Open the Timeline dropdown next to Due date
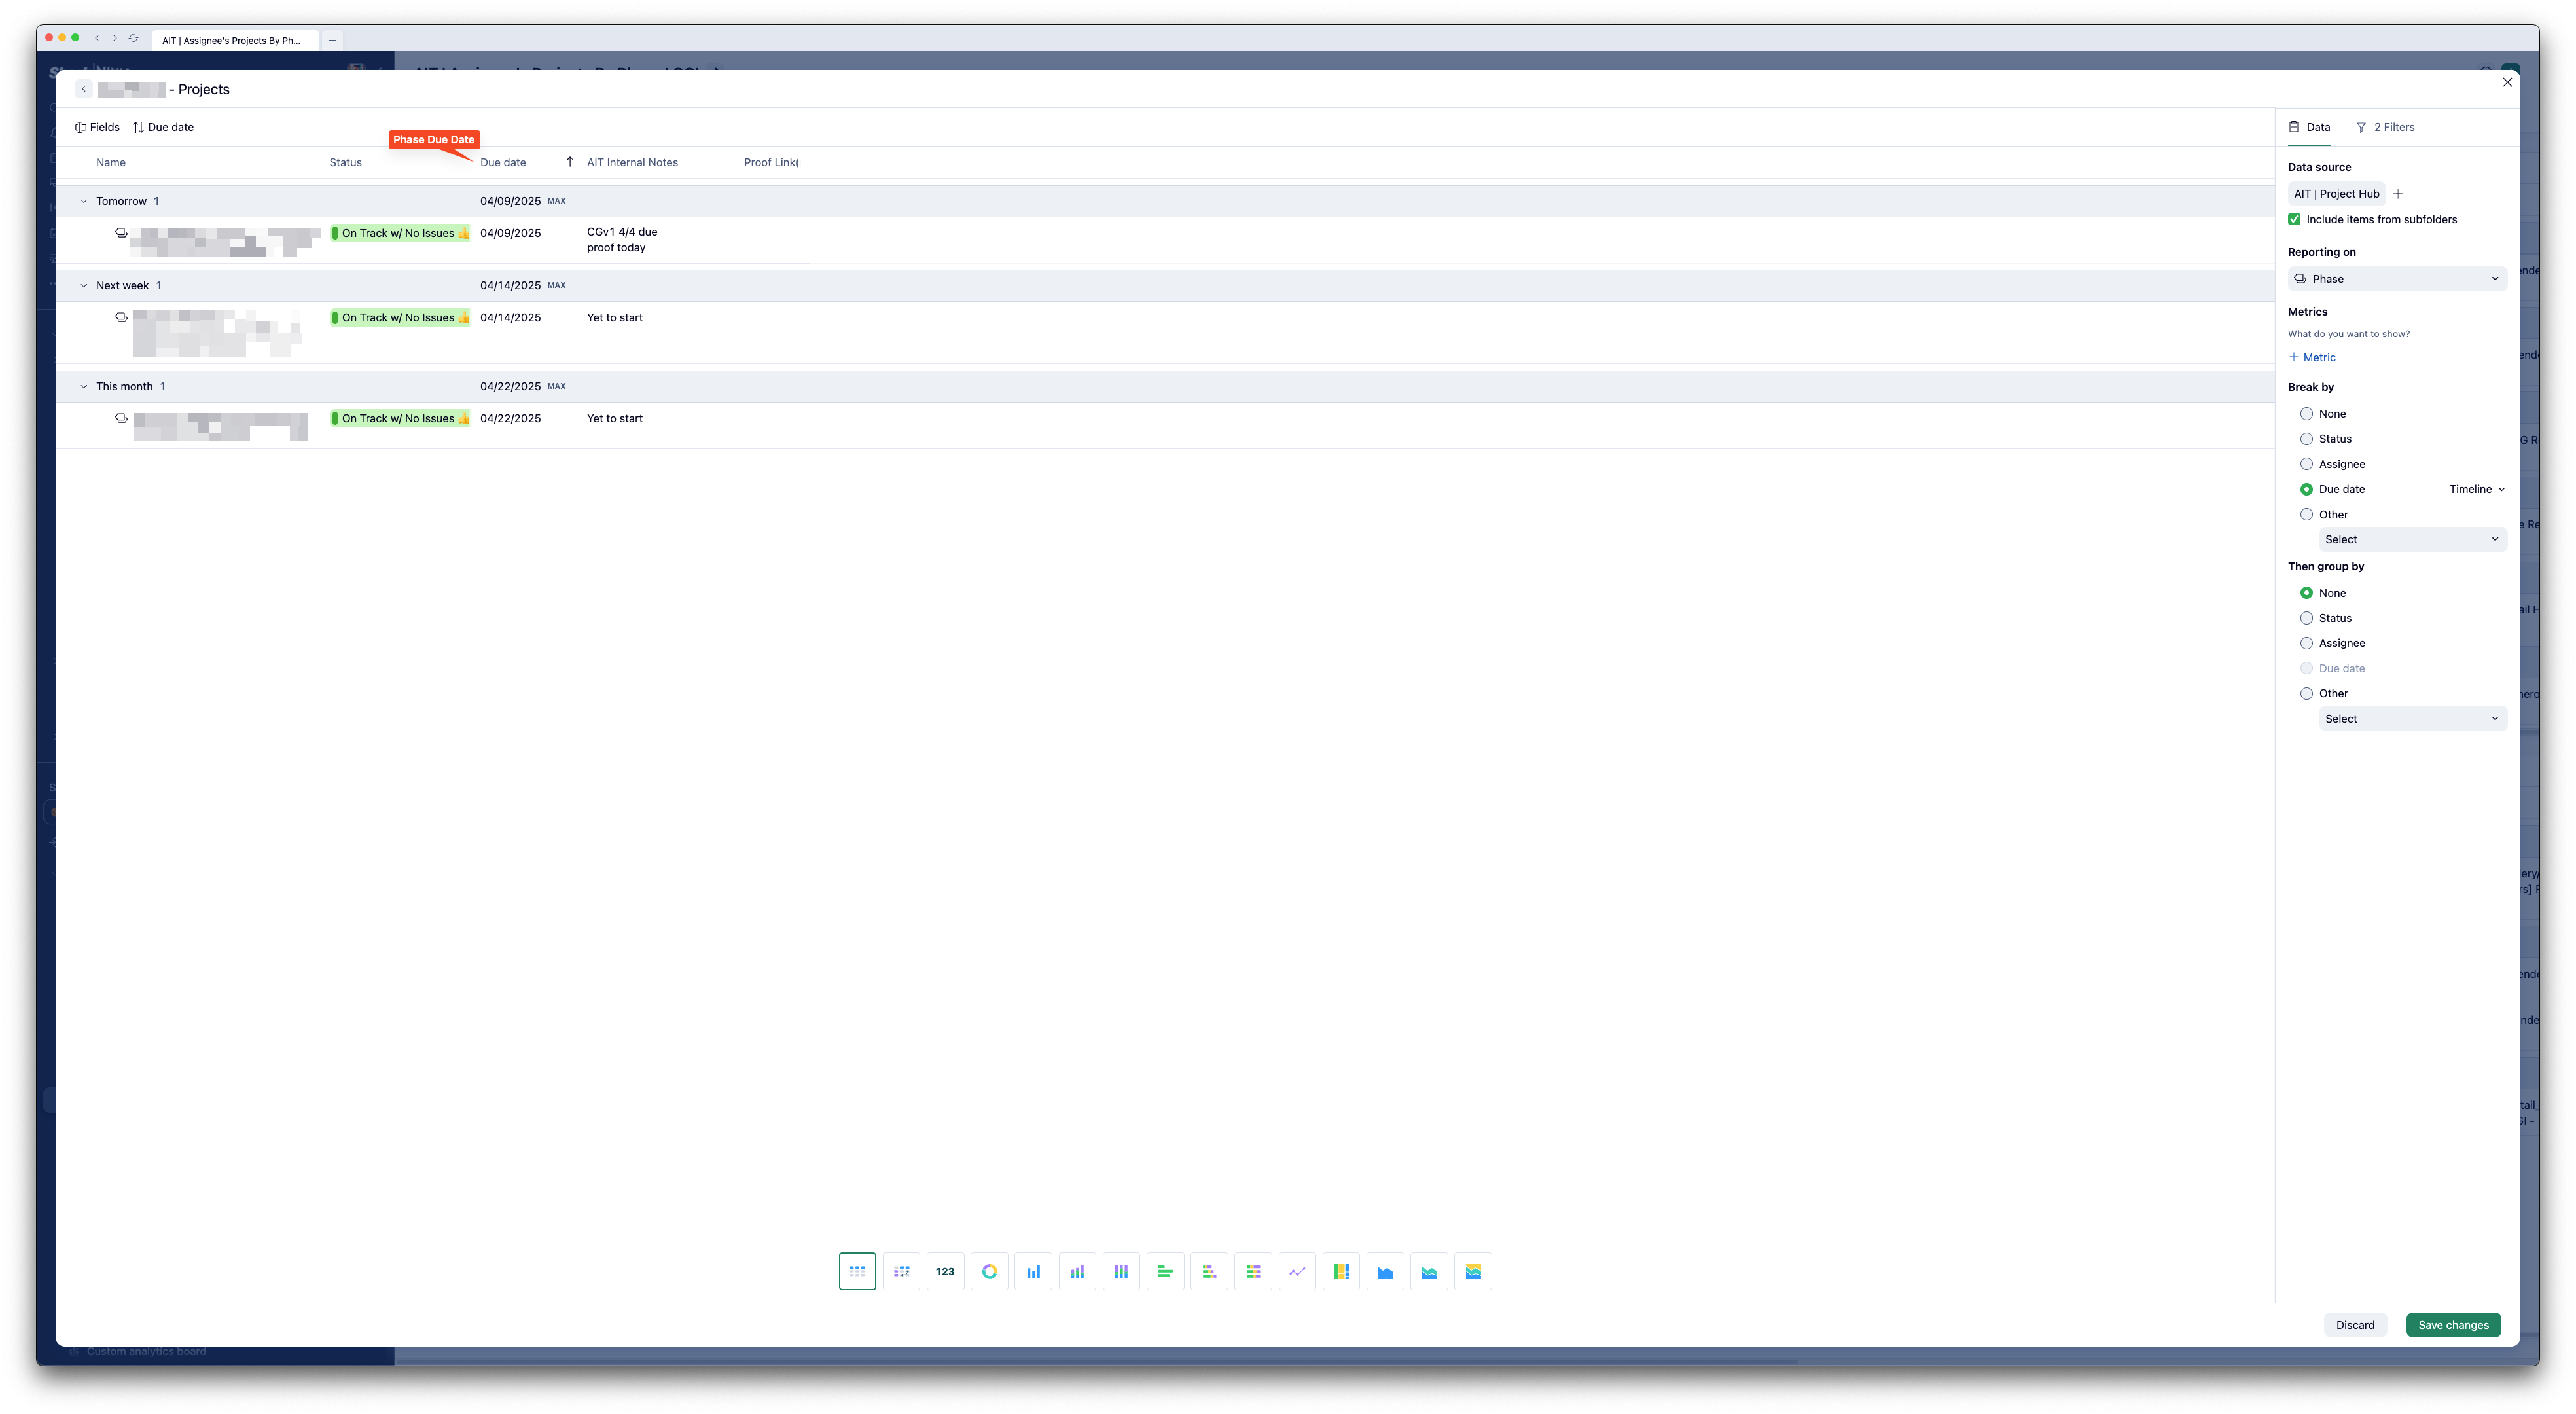This screenshot has height=1414, width=2576. (2476, 489)
